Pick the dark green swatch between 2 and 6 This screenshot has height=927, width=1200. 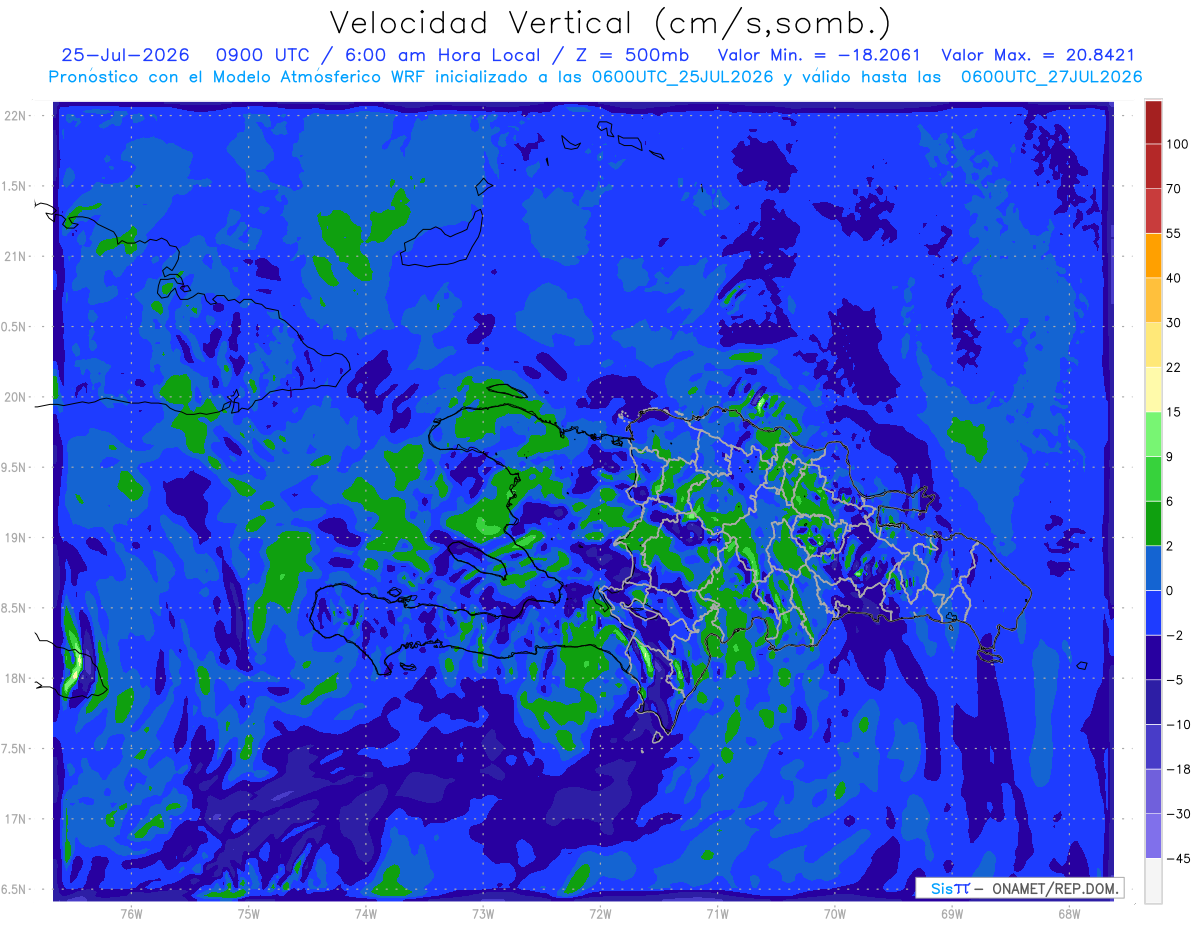(x=1153, y=523)
